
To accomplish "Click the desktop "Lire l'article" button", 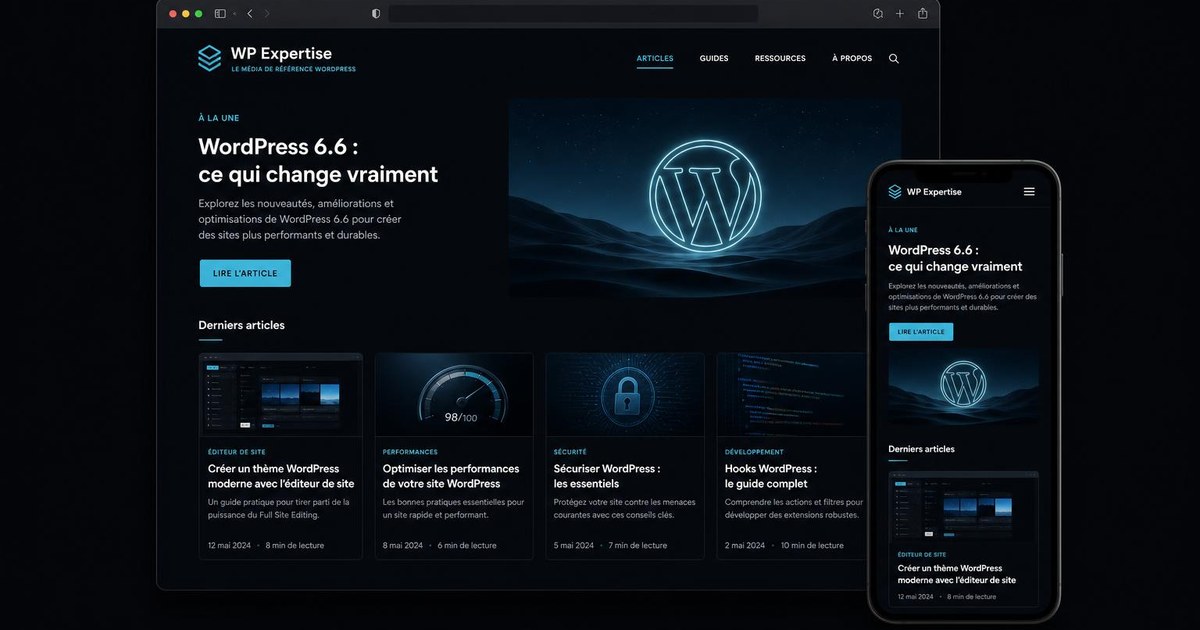I will tap(245, 273).
